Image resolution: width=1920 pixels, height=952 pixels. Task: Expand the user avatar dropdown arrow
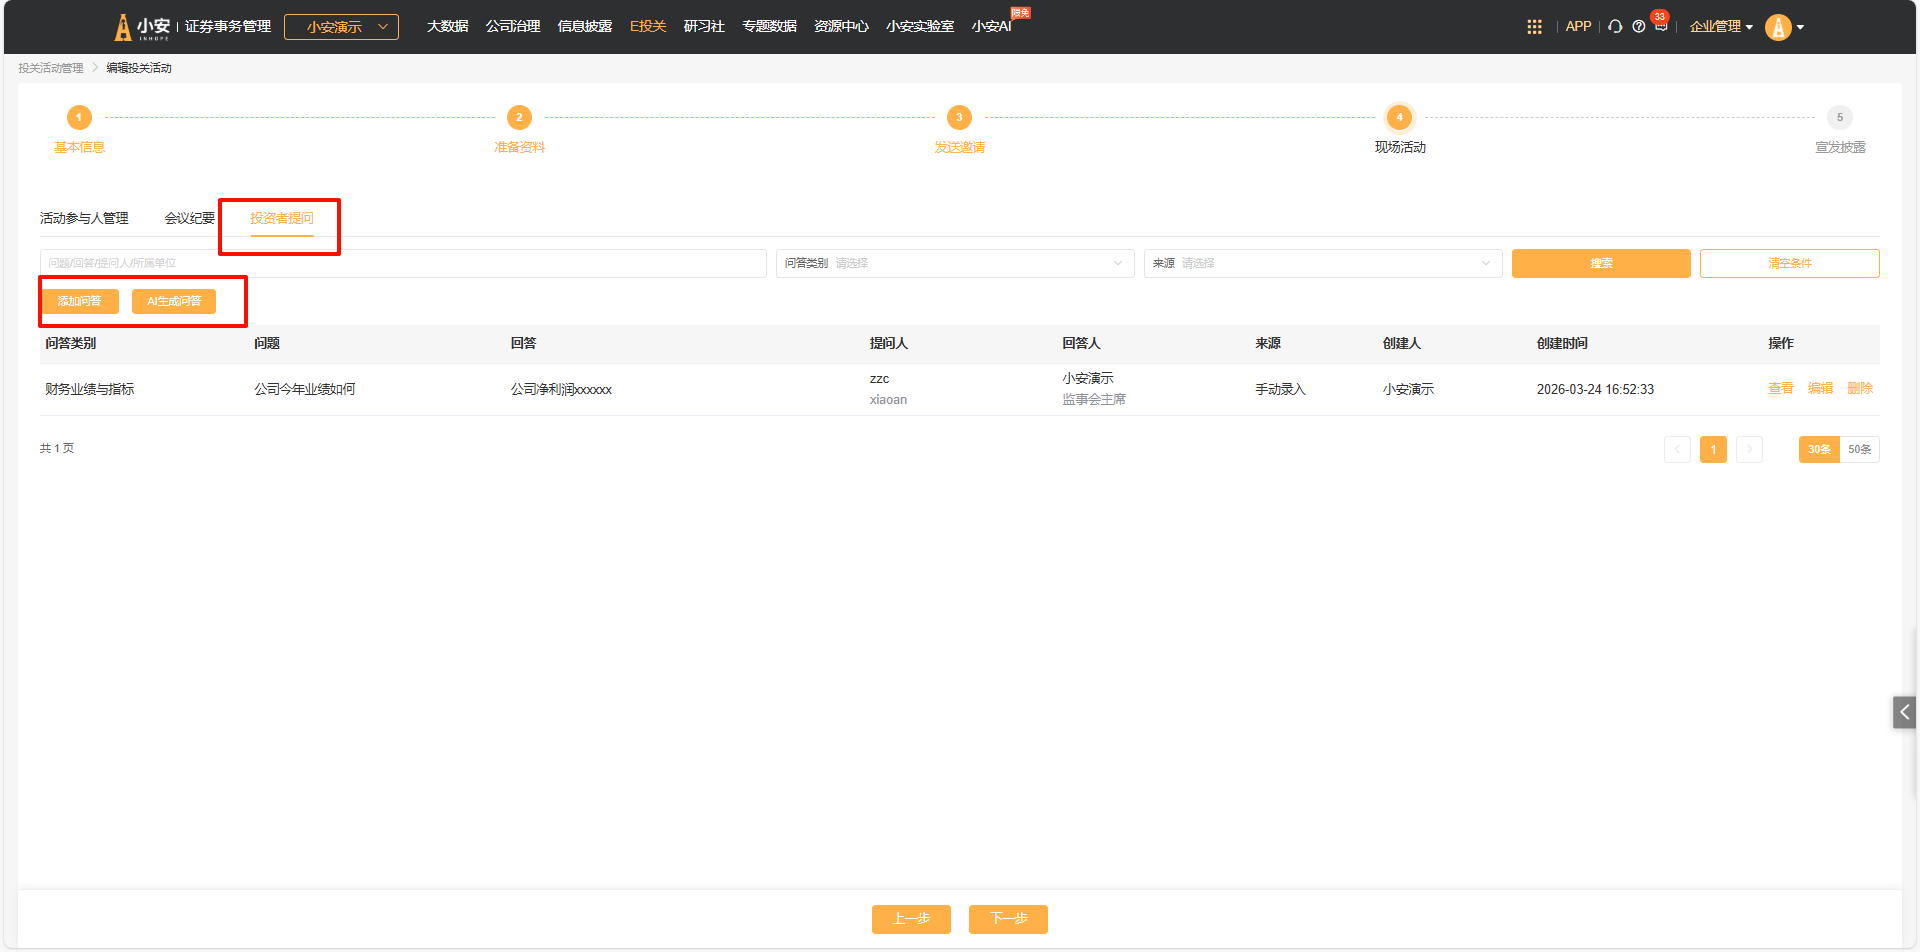[1800, 27]
